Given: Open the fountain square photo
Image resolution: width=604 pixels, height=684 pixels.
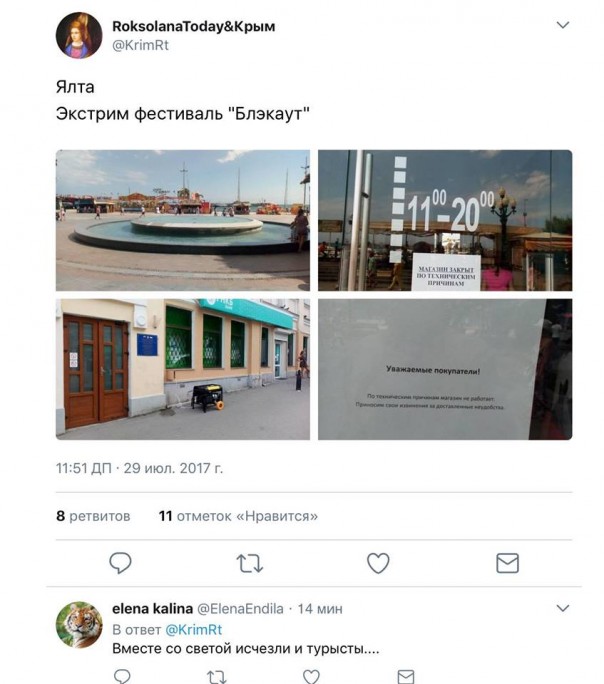Looking at the screenshot, I should pos(183,220).
